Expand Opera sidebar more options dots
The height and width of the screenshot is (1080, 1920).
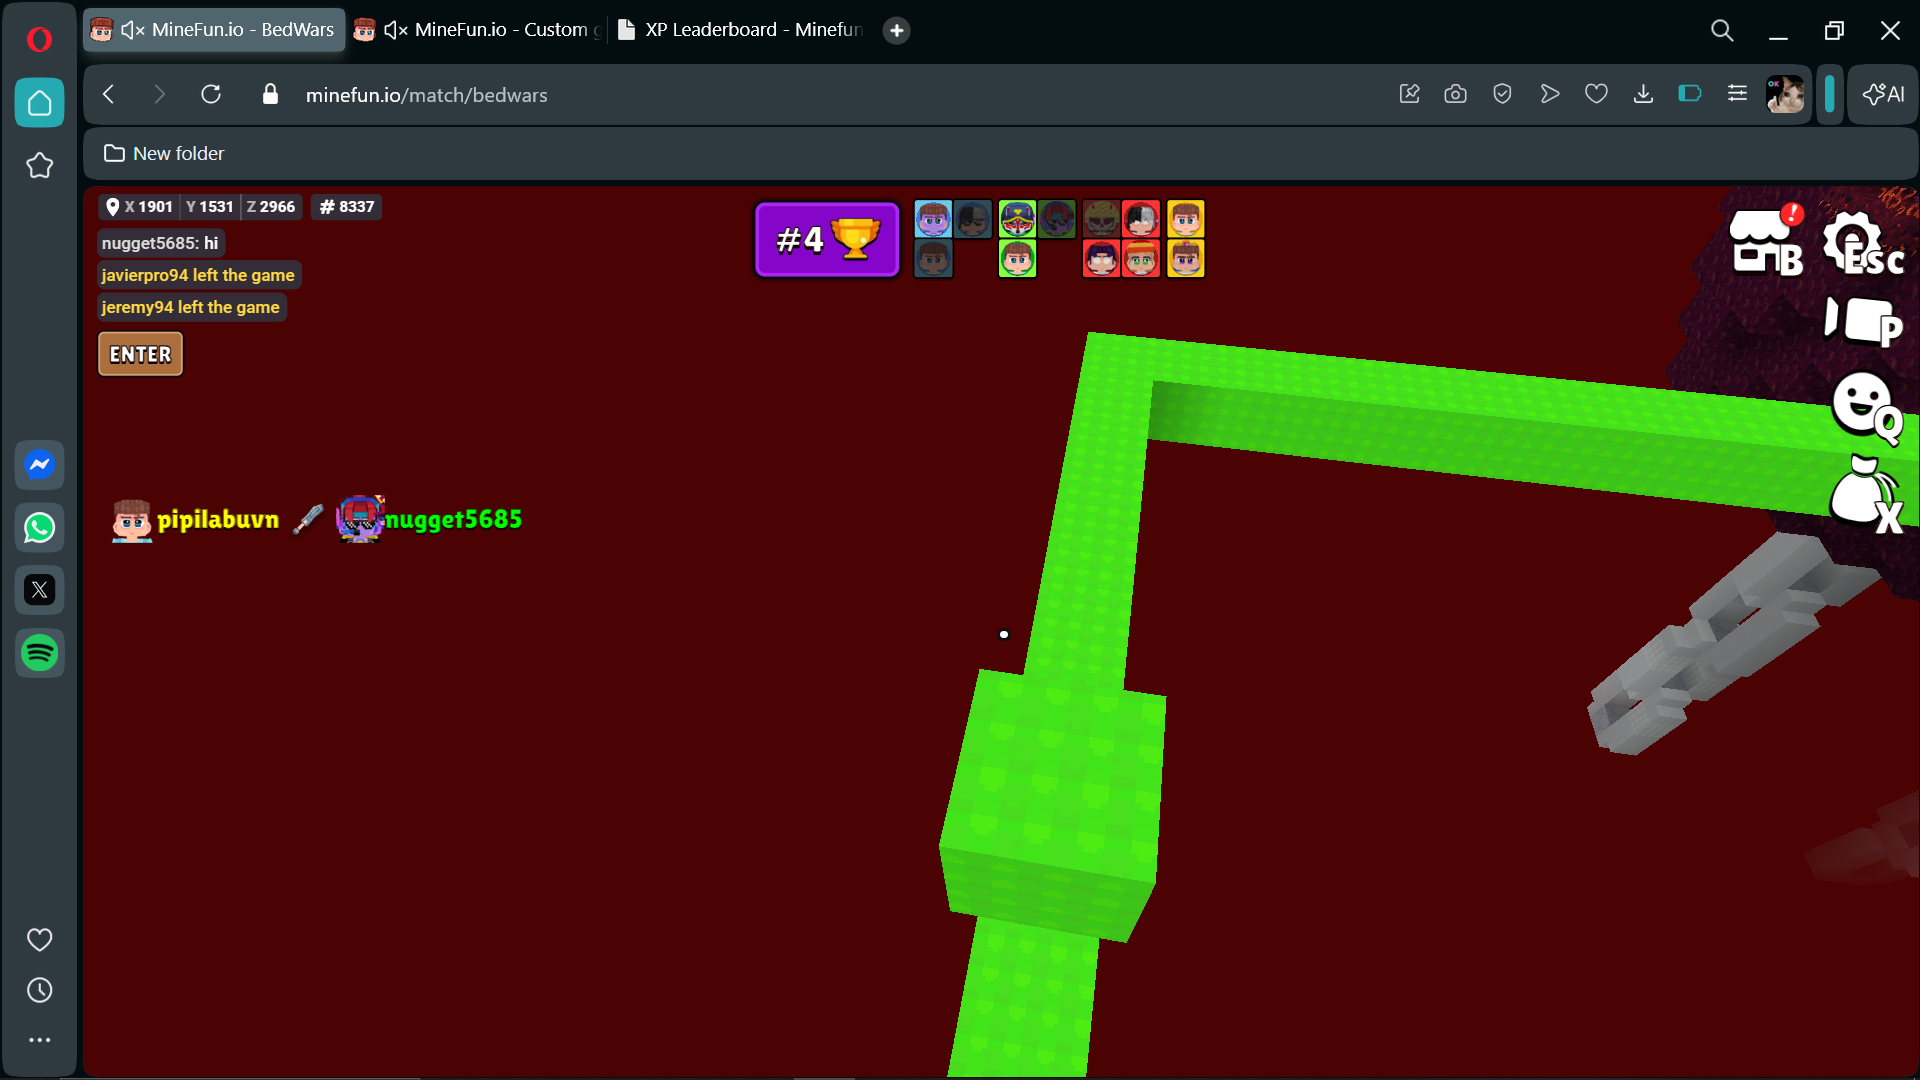[x=40, y=1040]
